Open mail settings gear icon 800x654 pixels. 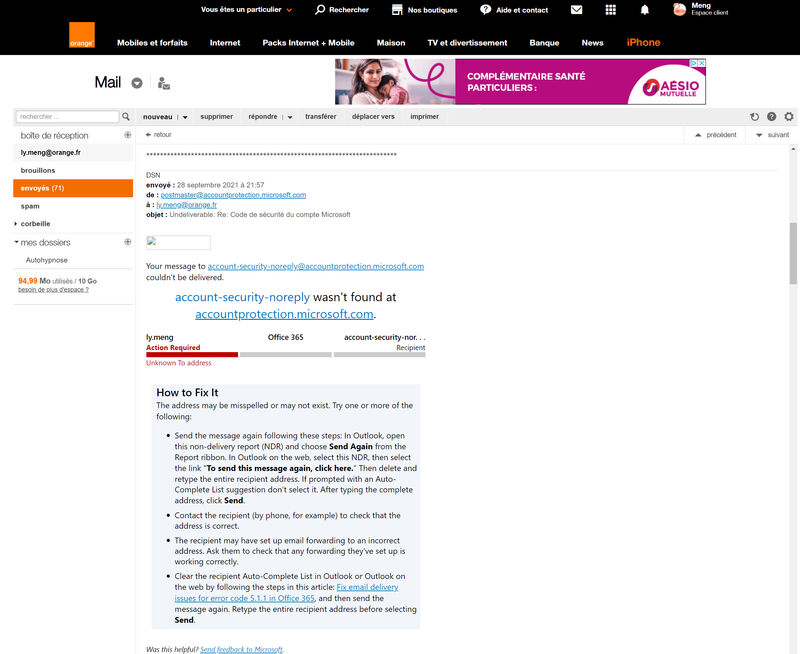789,117
